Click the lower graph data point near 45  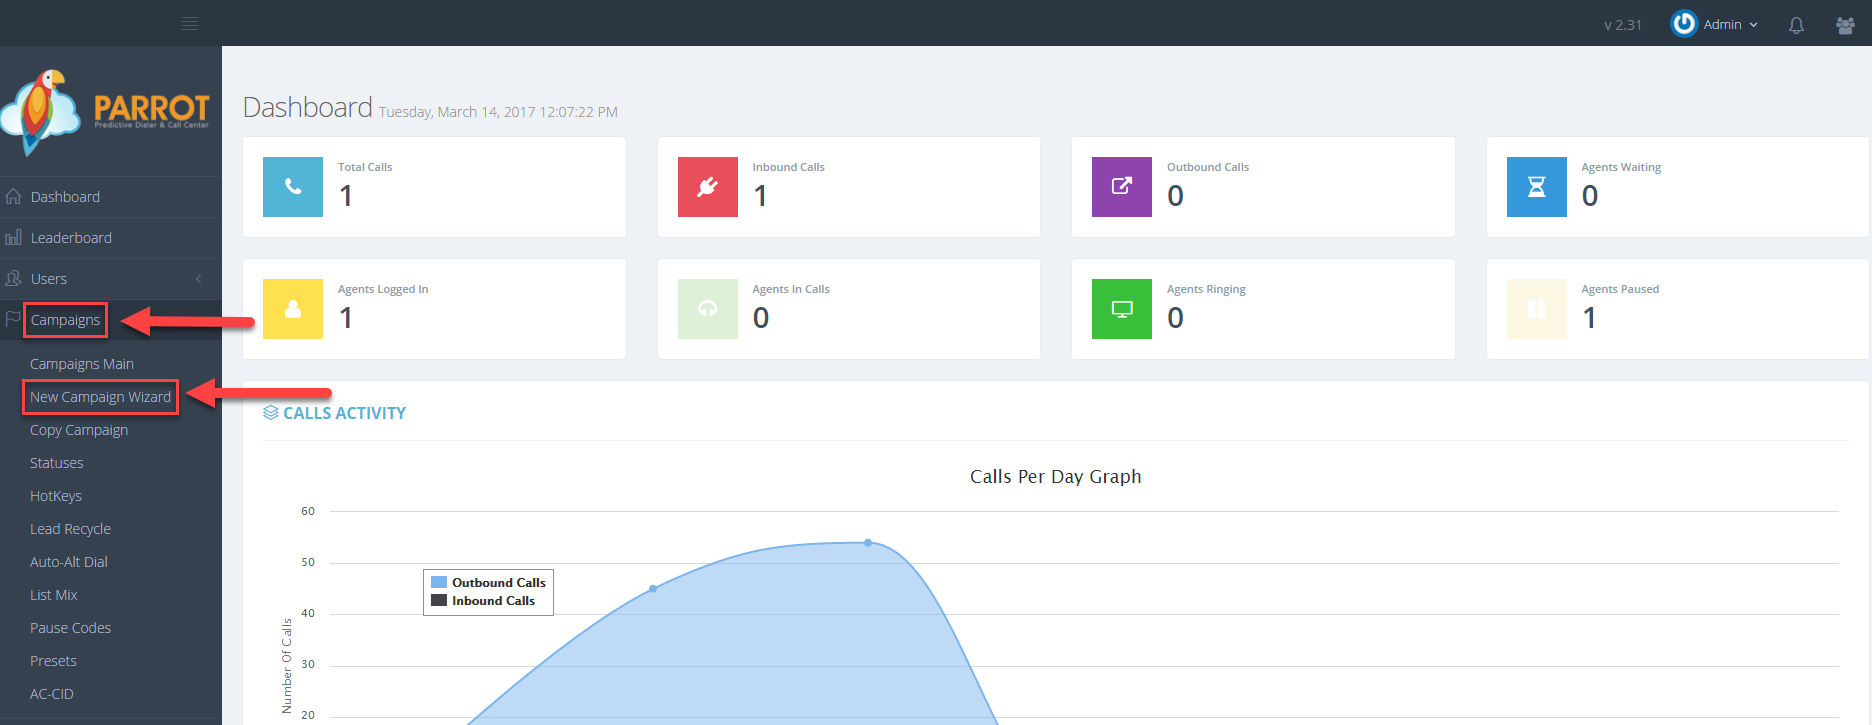pyautogui.click(x=653, y=589)
